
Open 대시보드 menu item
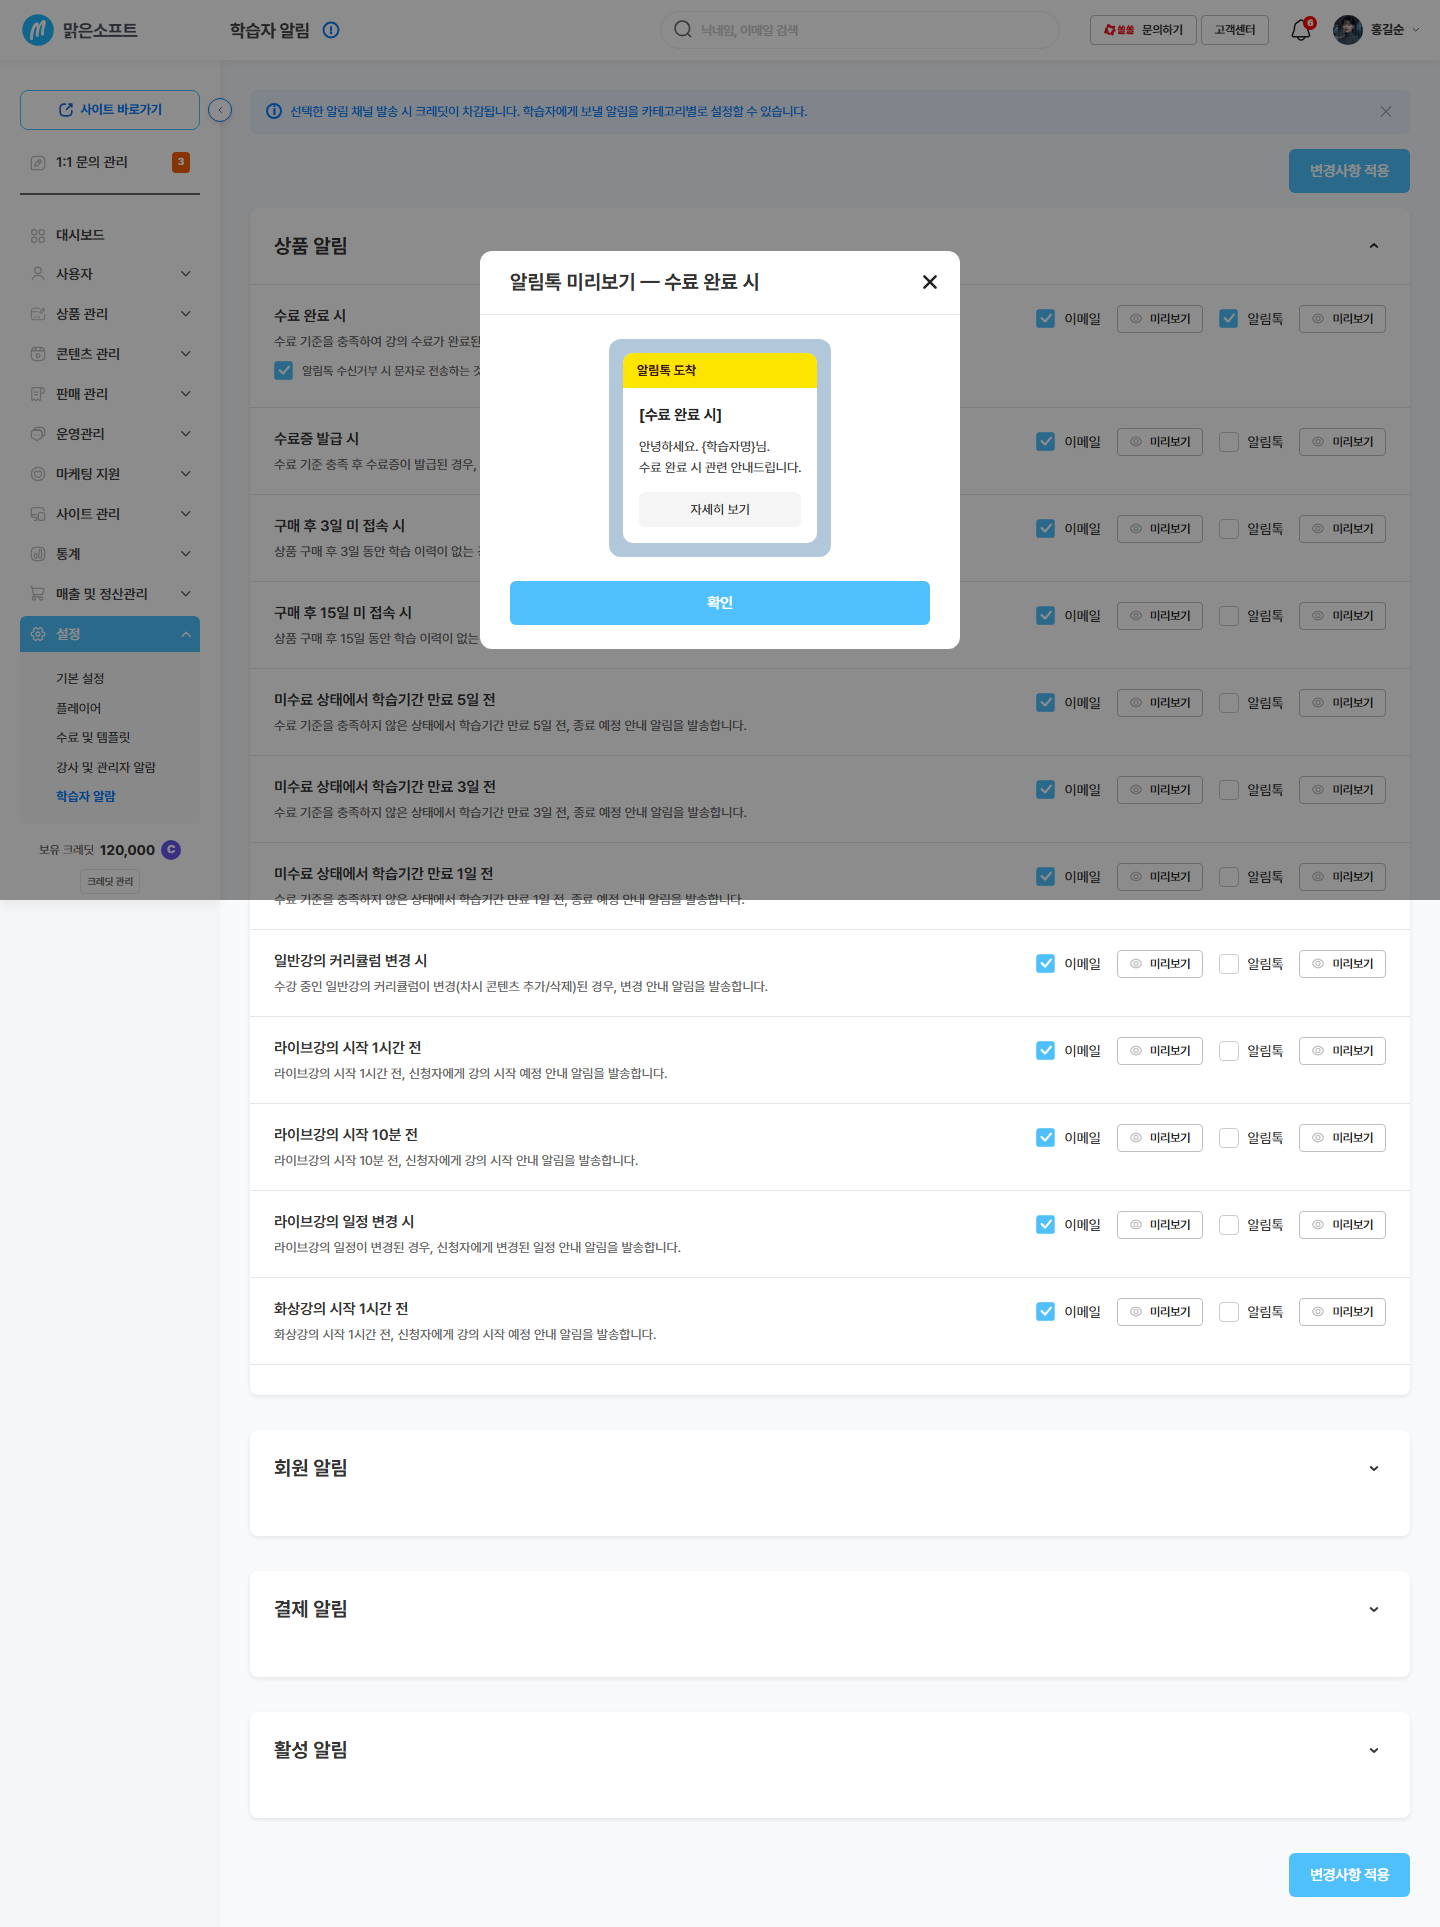[110, 235]
